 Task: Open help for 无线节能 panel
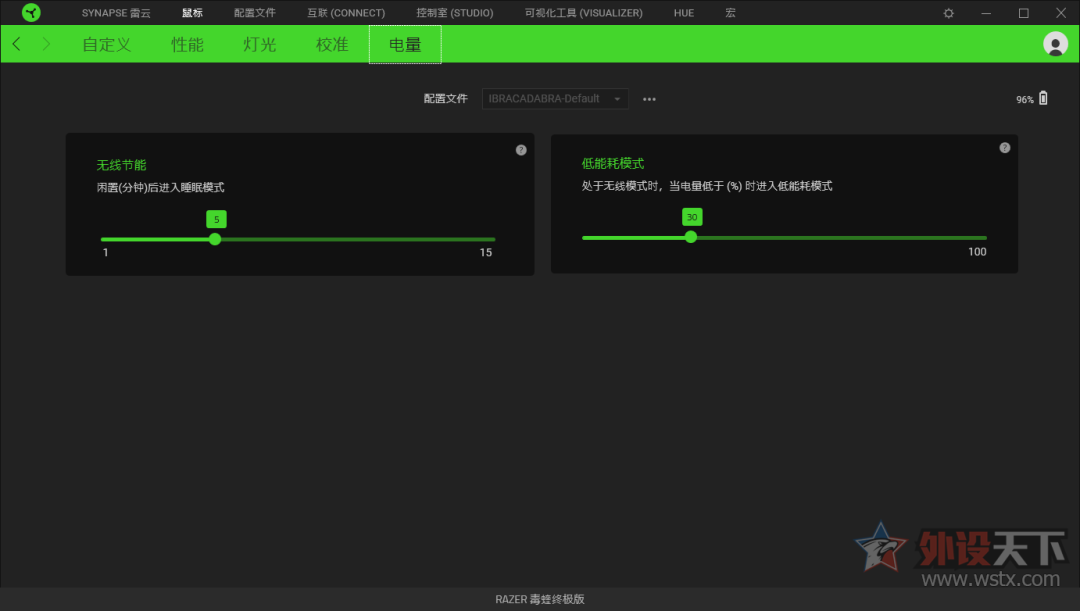[521, 150]
